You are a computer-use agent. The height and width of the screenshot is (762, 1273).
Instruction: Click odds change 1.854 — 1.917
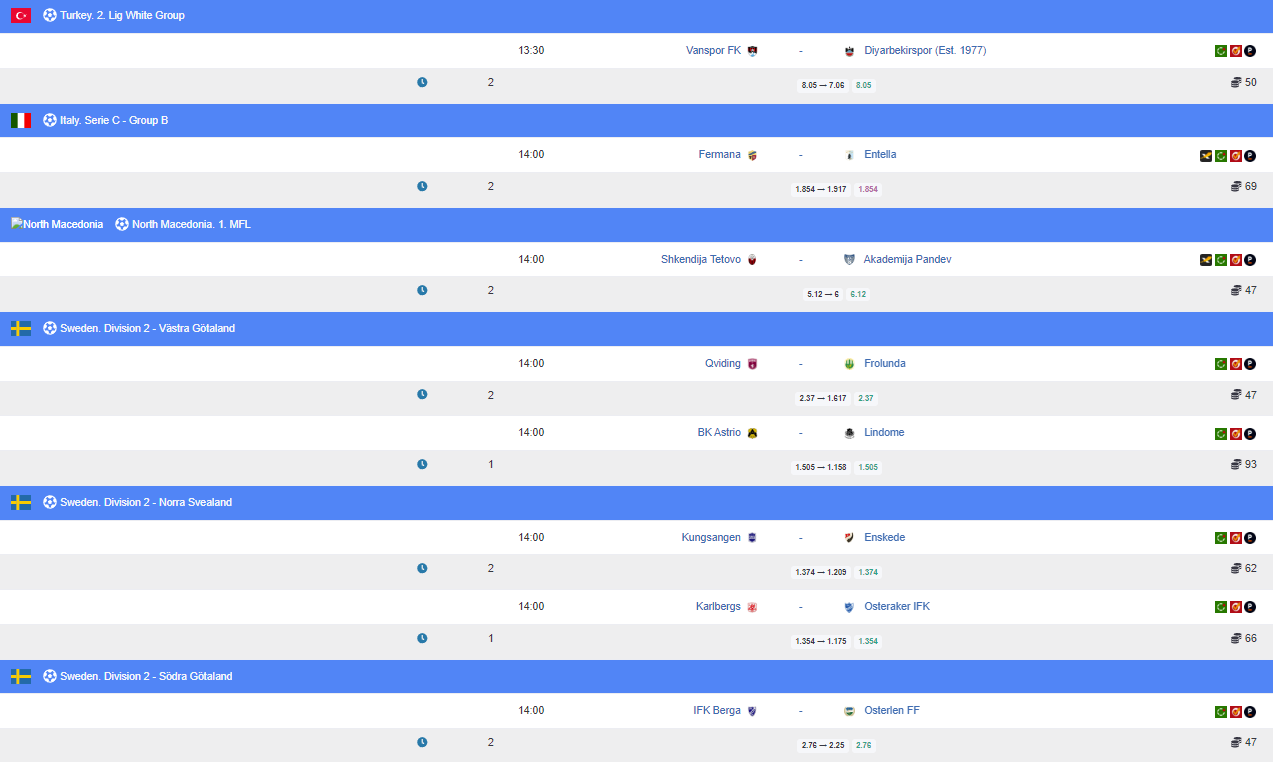tap(821, 189)
